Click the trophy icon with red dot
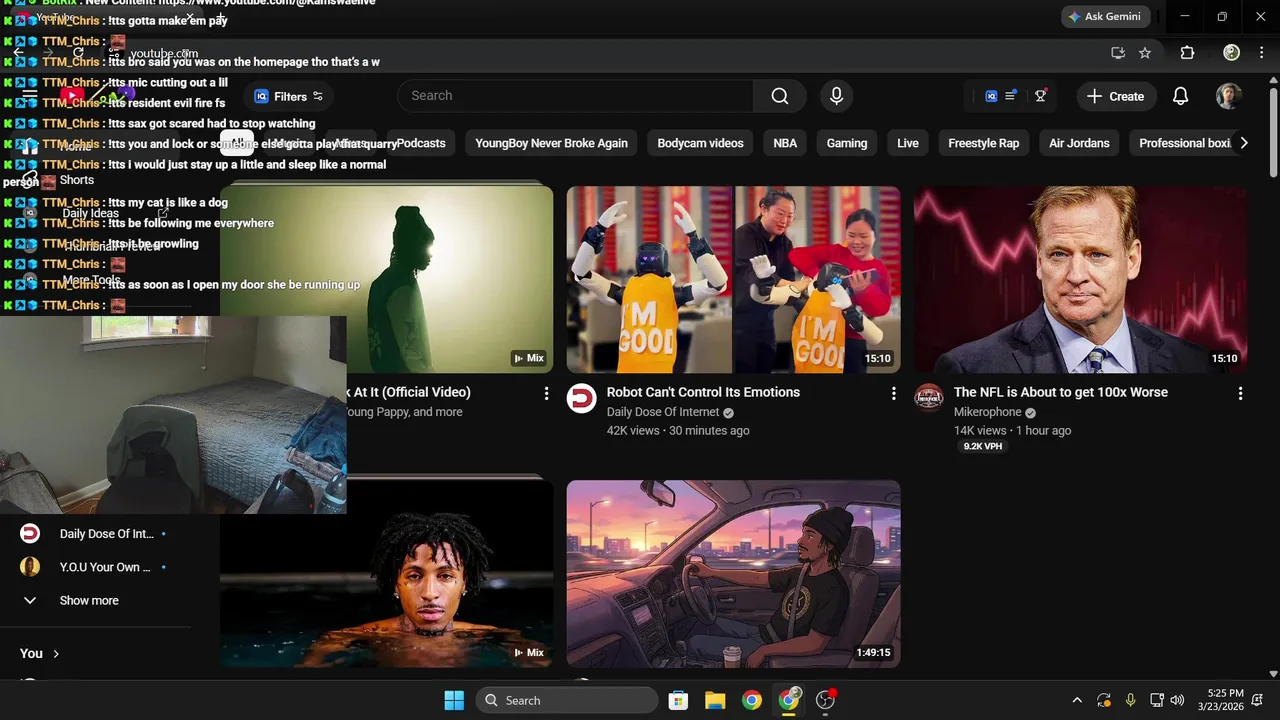This screenshot has width=1280, height=720. (x=1040, y=95)
